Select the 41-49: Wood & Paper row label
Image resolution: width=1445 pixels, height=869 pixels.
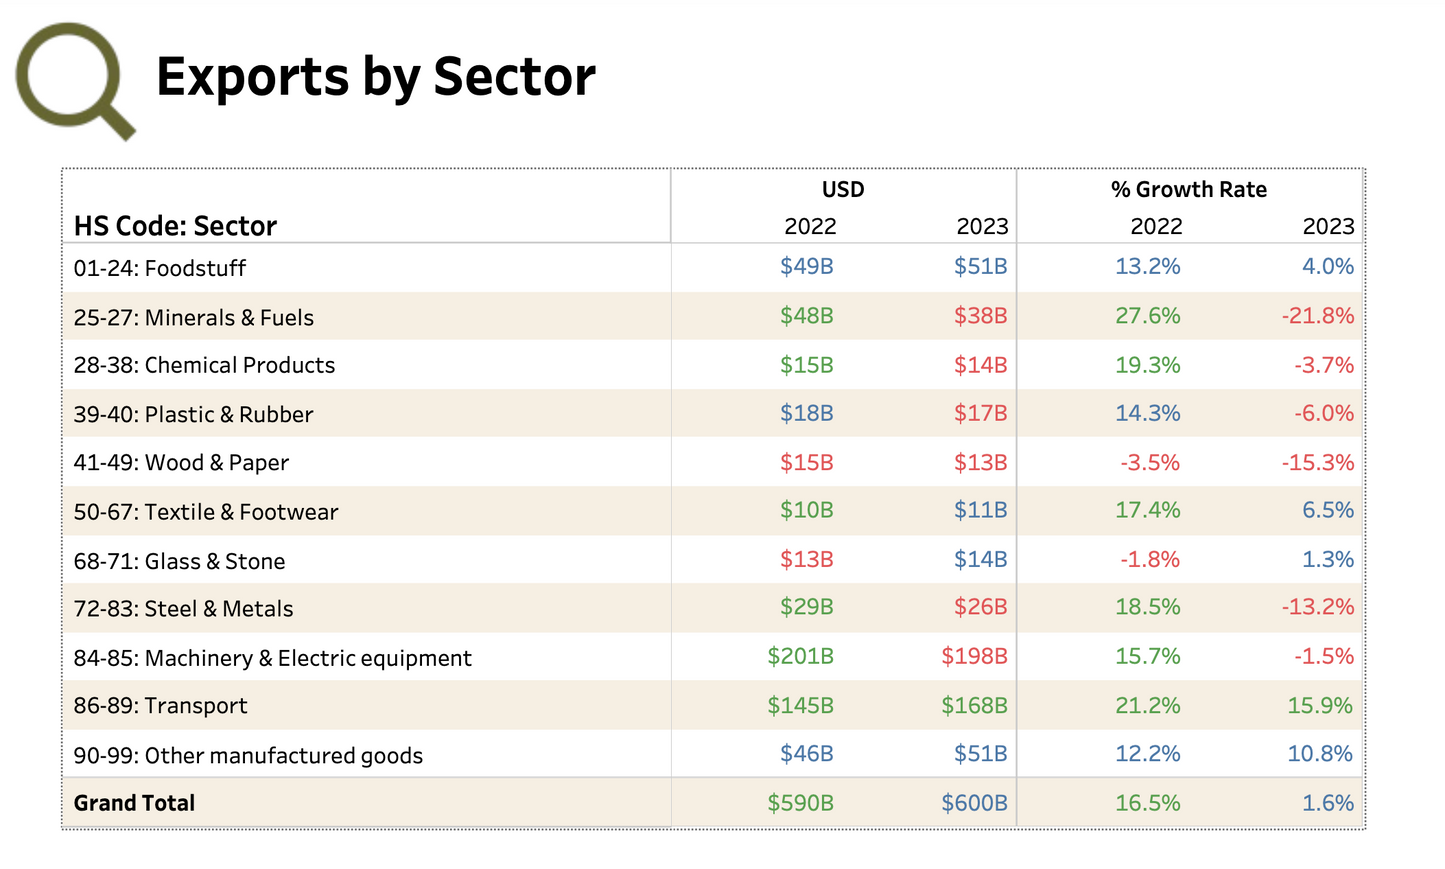coord(181,463)
